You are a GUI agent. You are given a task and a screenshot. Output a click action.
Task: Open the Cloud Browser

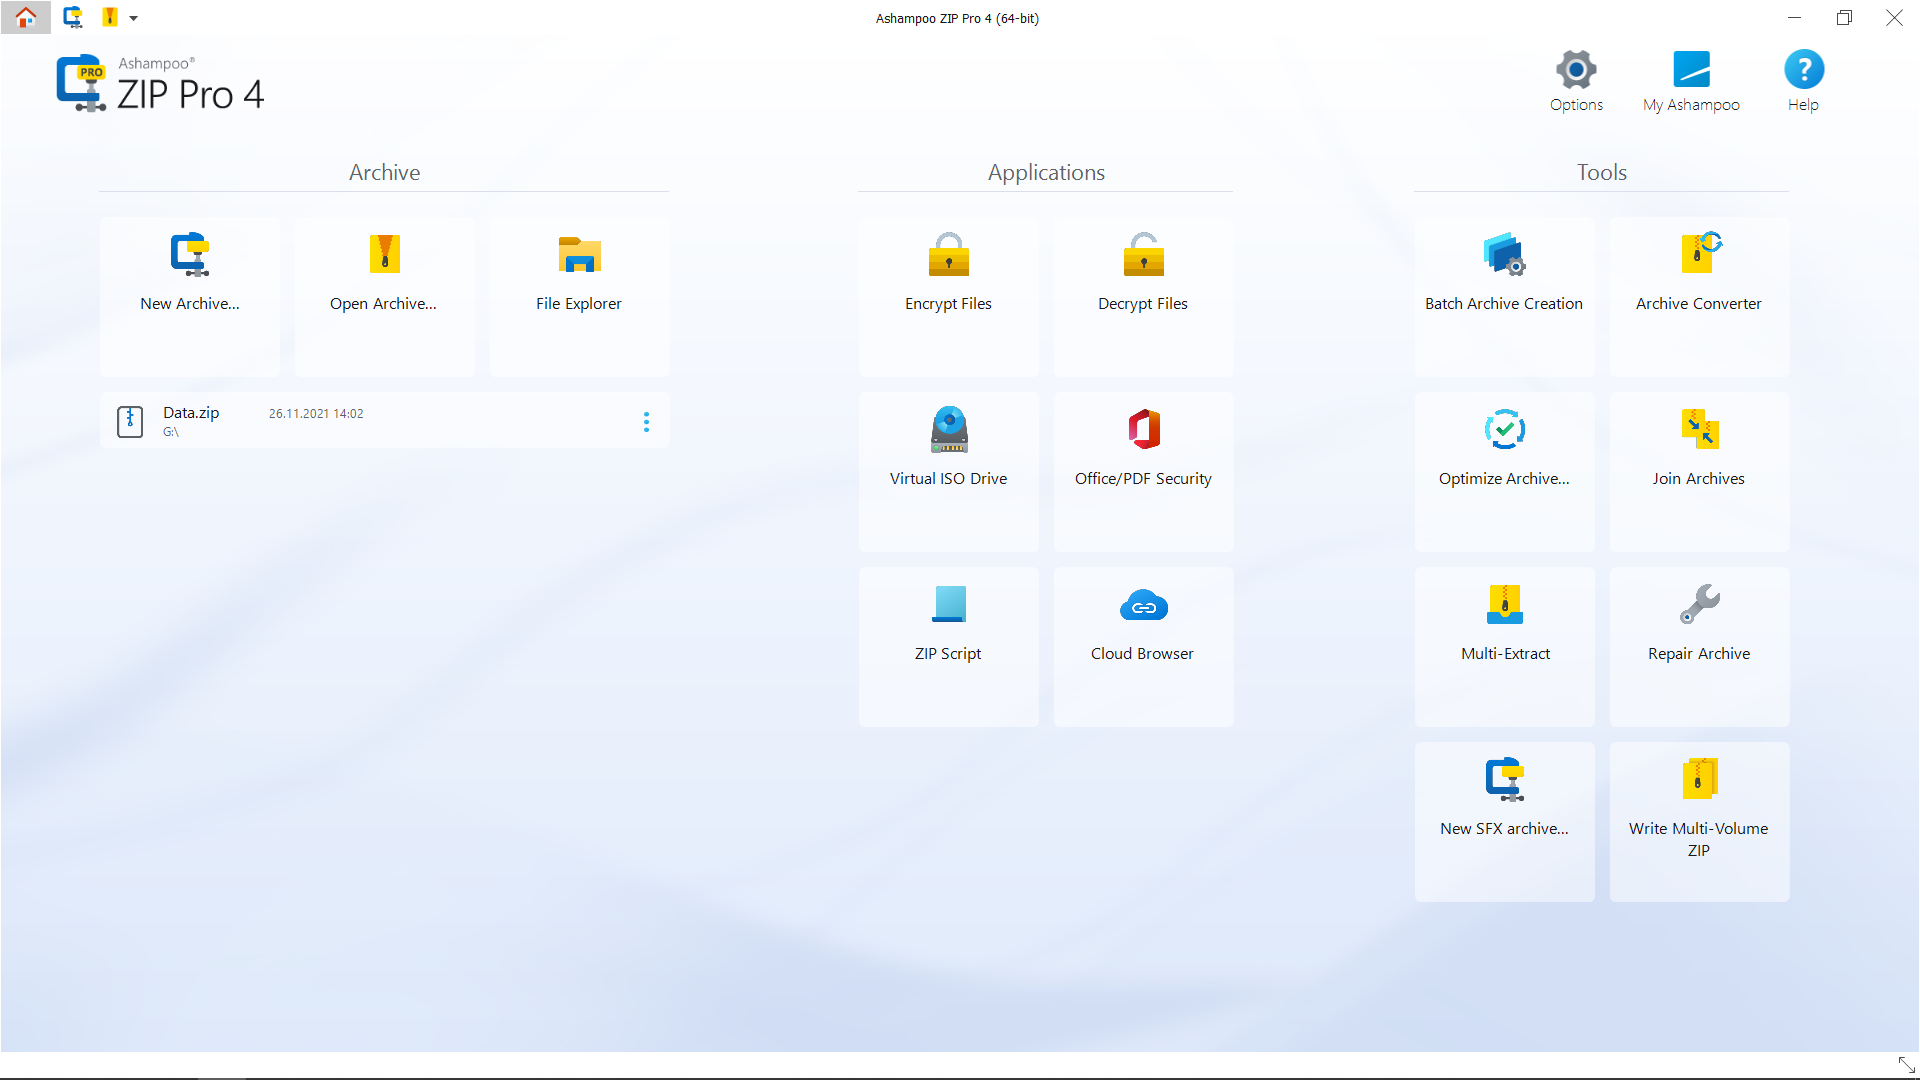tap(1142, 620)
